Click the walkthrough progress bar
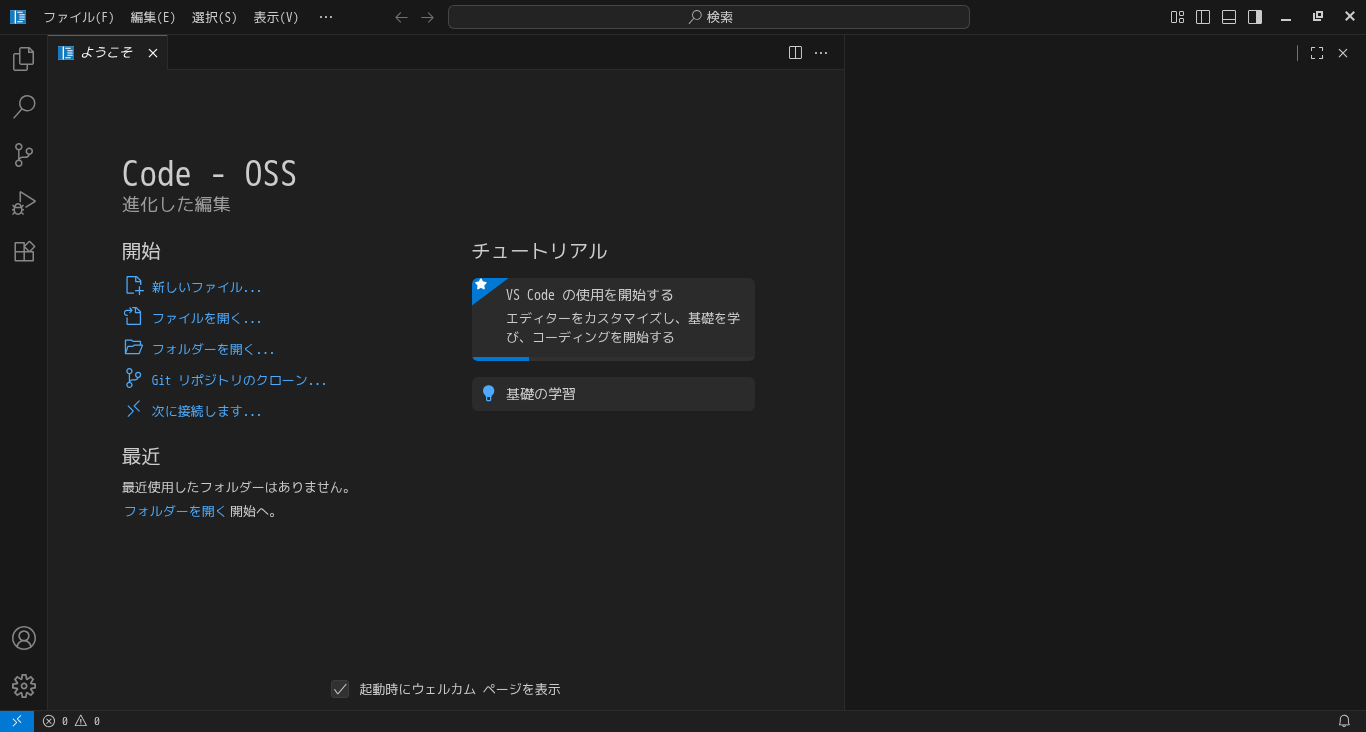Screen dimensions: 1366x732 613,359
